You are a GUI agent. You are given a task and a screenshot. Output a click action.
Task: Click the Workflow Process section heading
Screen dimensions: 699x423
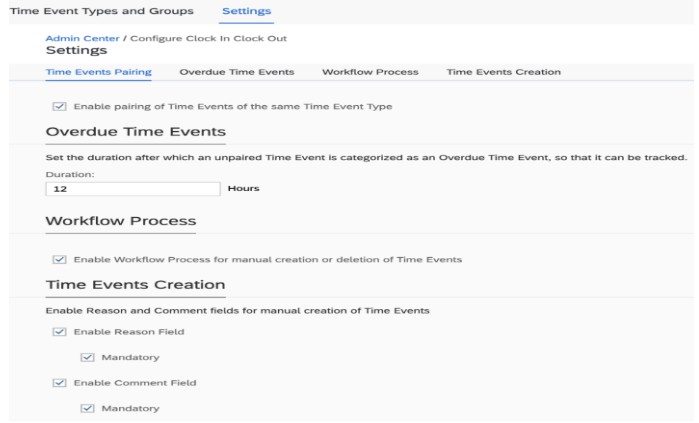121,221
